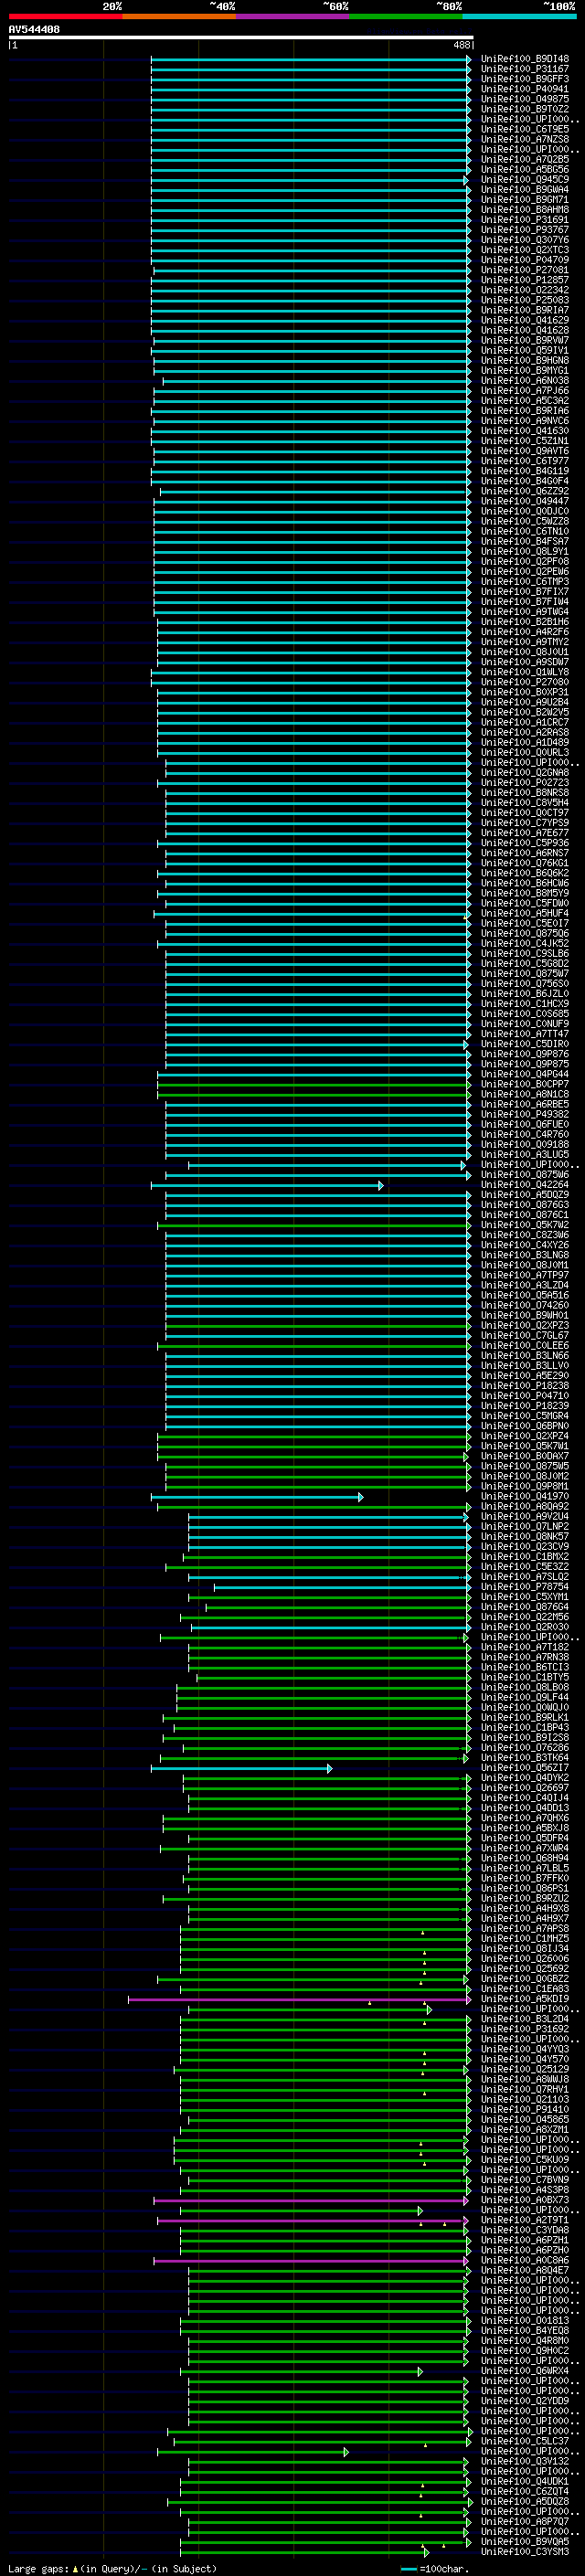The height and width of the screenshot is (2576, 585).
Task: Click UniRef100_A7TP97 entry
Action: click(524, 1276)
